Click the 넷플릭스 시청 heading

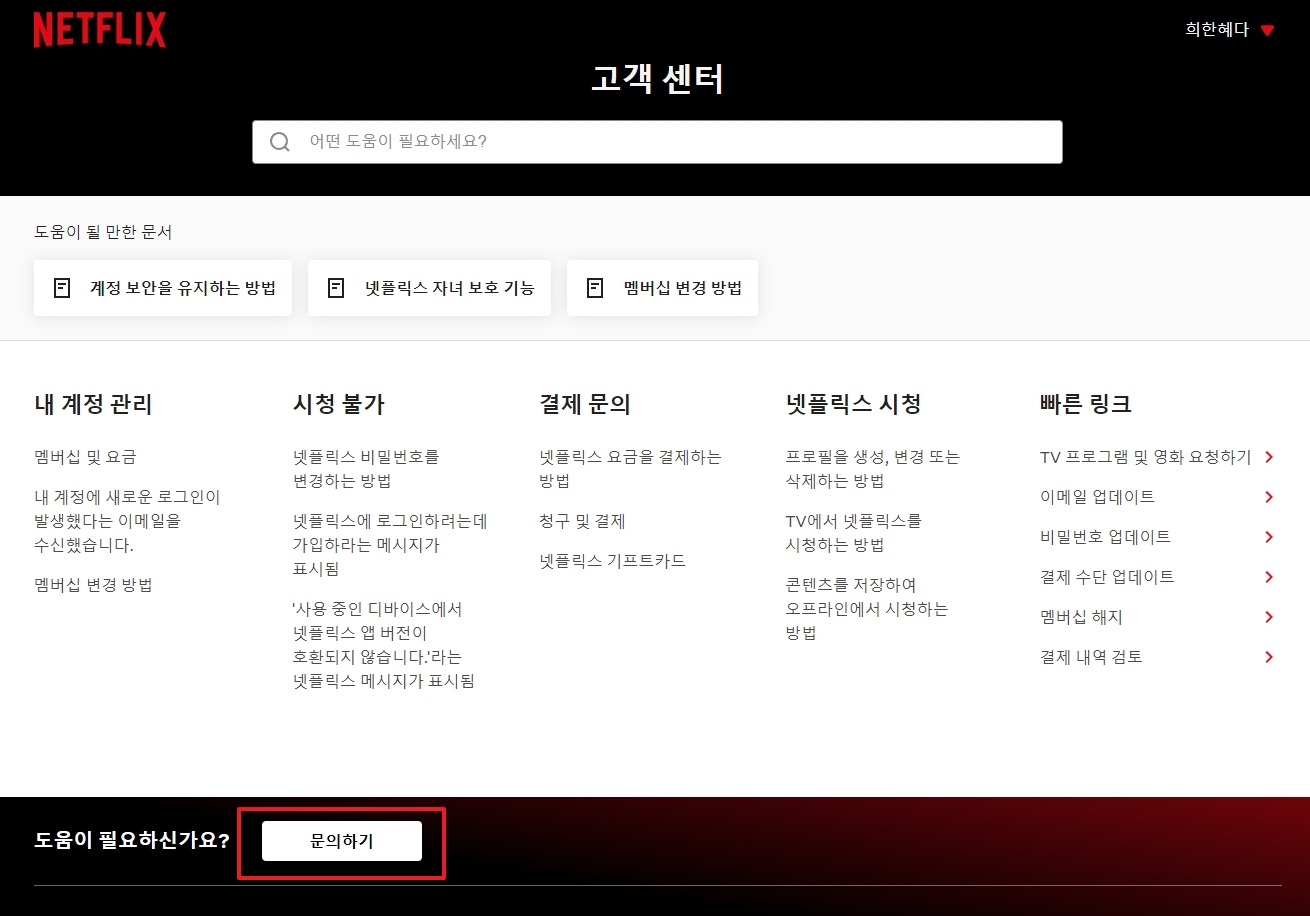point(854,404)
